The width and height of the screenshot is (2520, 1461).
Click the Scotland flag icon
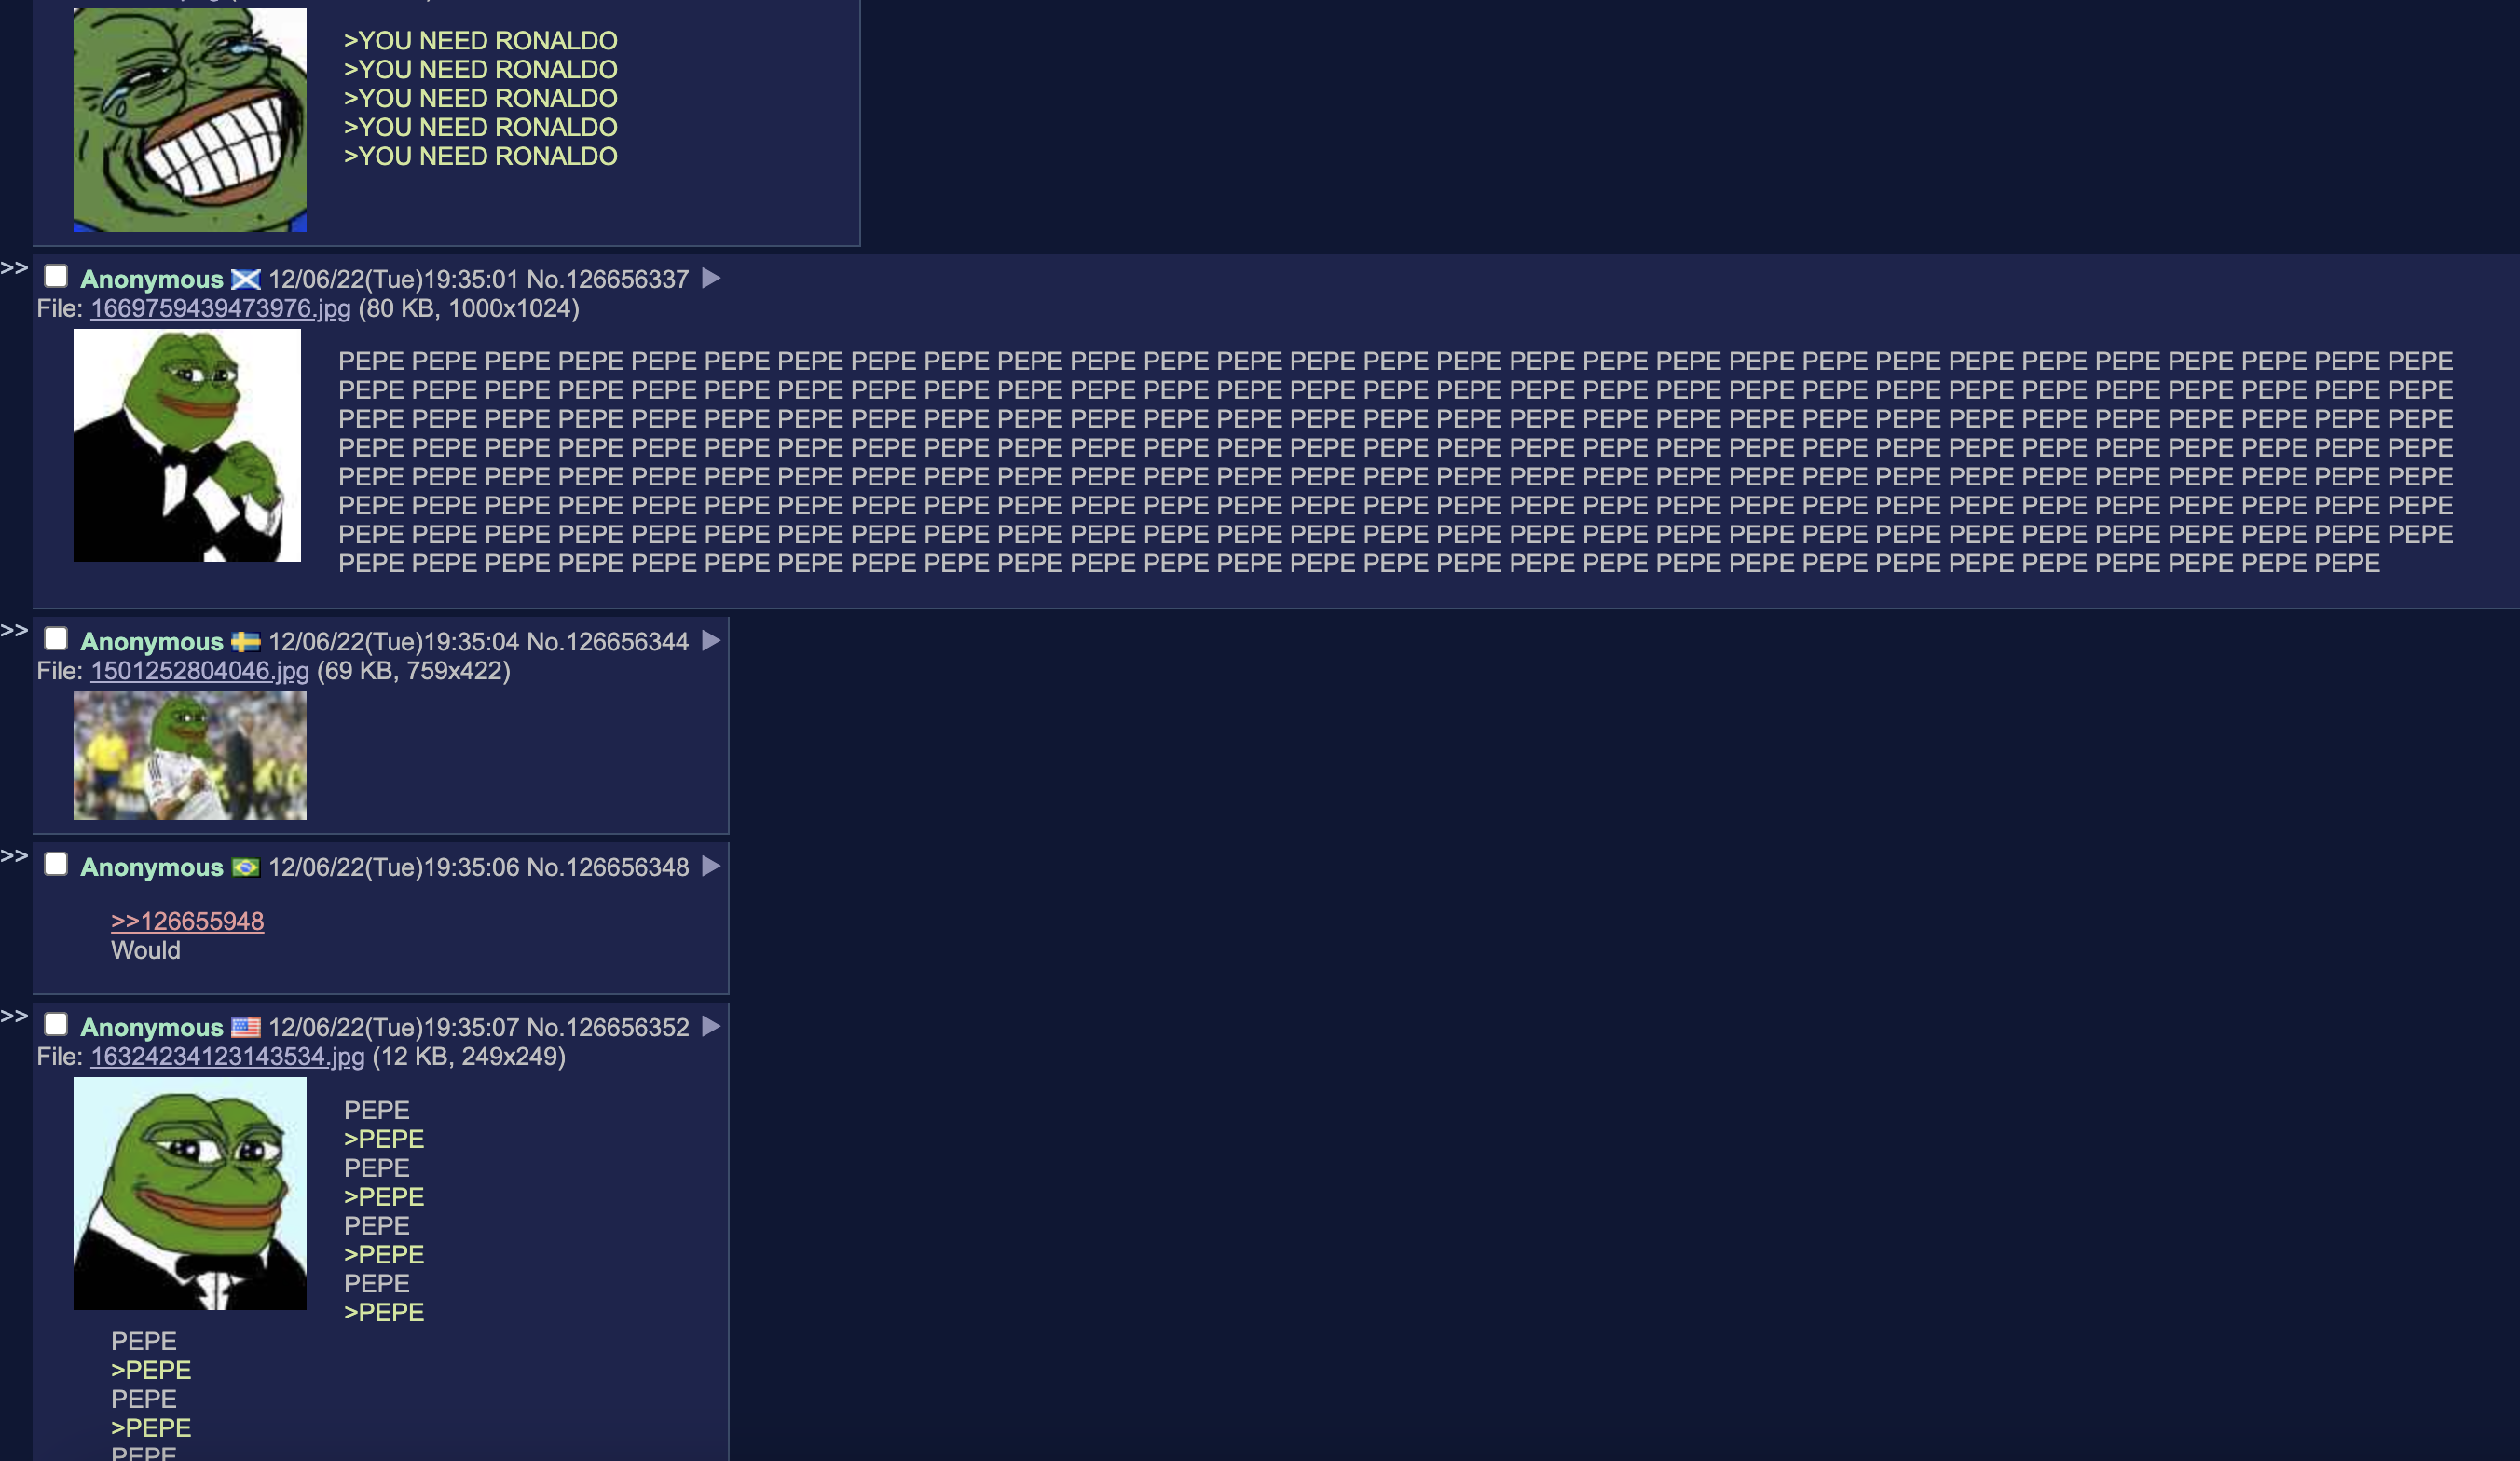click(246, 279)
